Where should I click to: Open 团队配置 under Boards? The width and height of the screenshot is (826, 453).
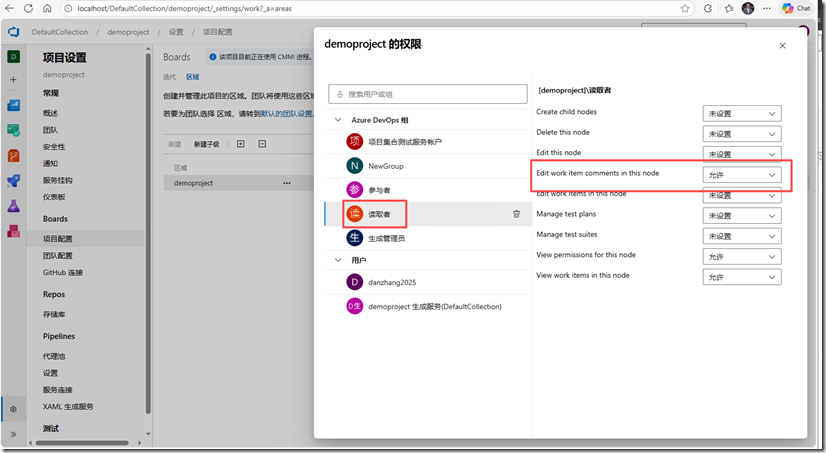pyautogui.click(x=58, y=255)
